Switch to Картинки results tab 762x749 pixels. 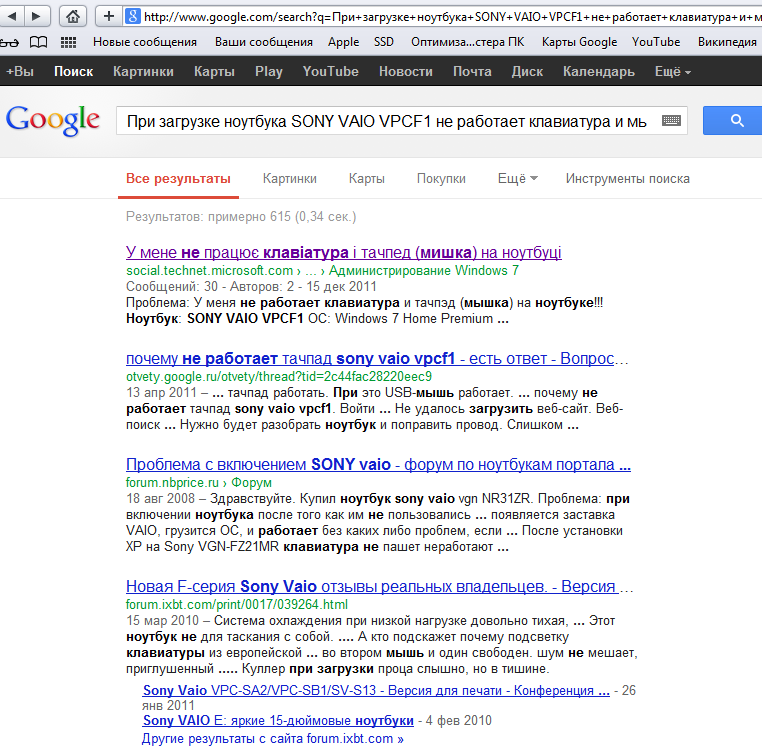[290, 179]
